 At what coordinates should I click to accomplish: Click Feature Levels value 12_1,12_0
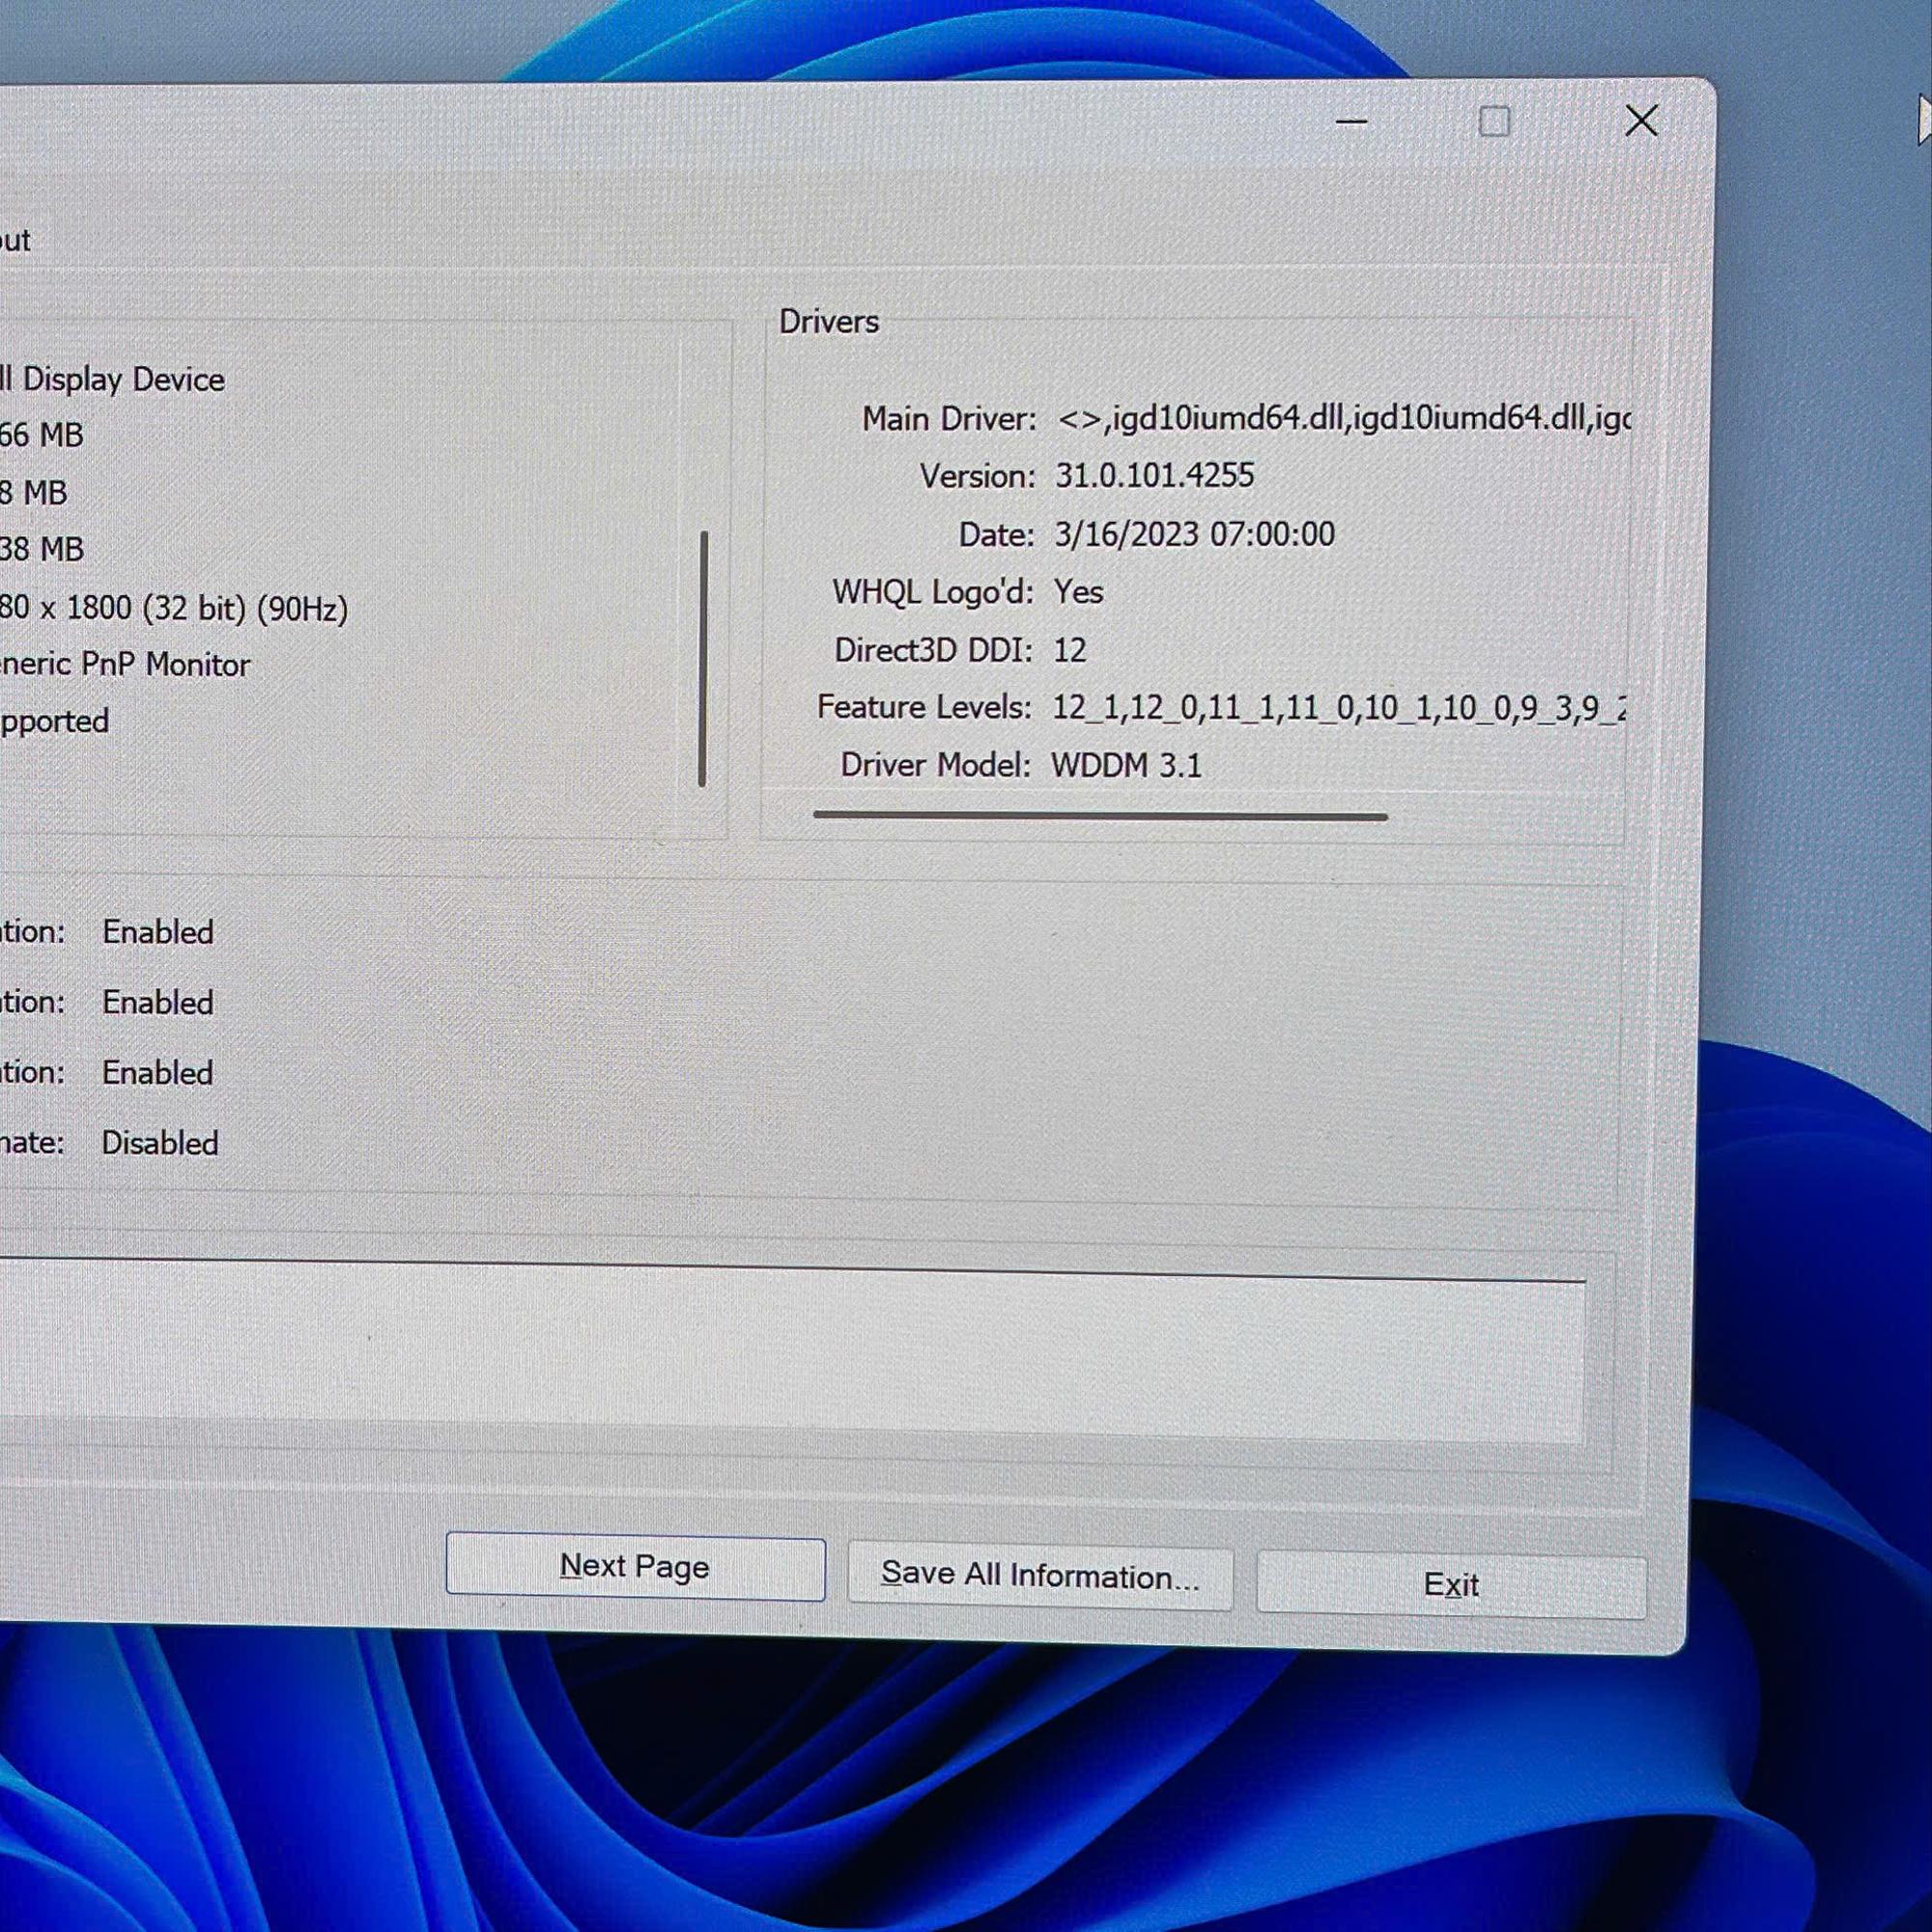pyautogui.click(x=1338, y=708)
